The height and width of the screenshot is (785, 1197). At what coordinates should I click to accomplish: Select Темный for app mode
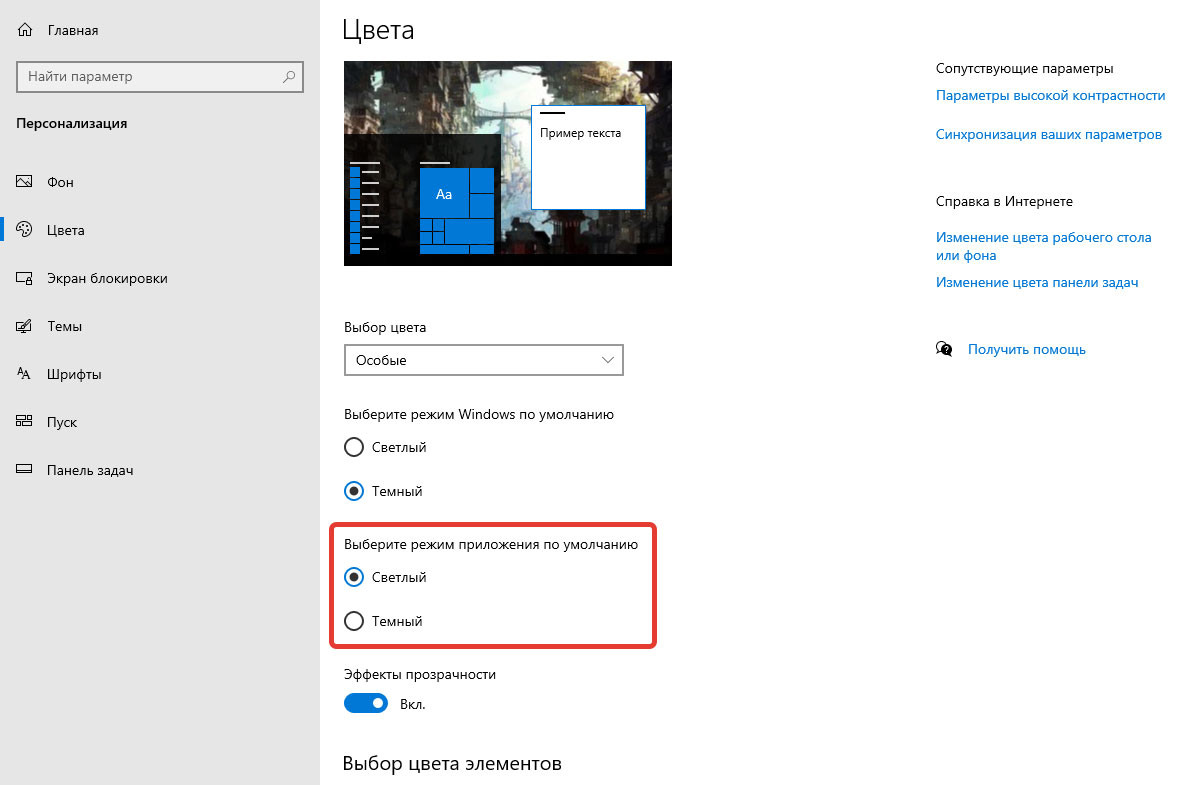click(x=353, y=621)
